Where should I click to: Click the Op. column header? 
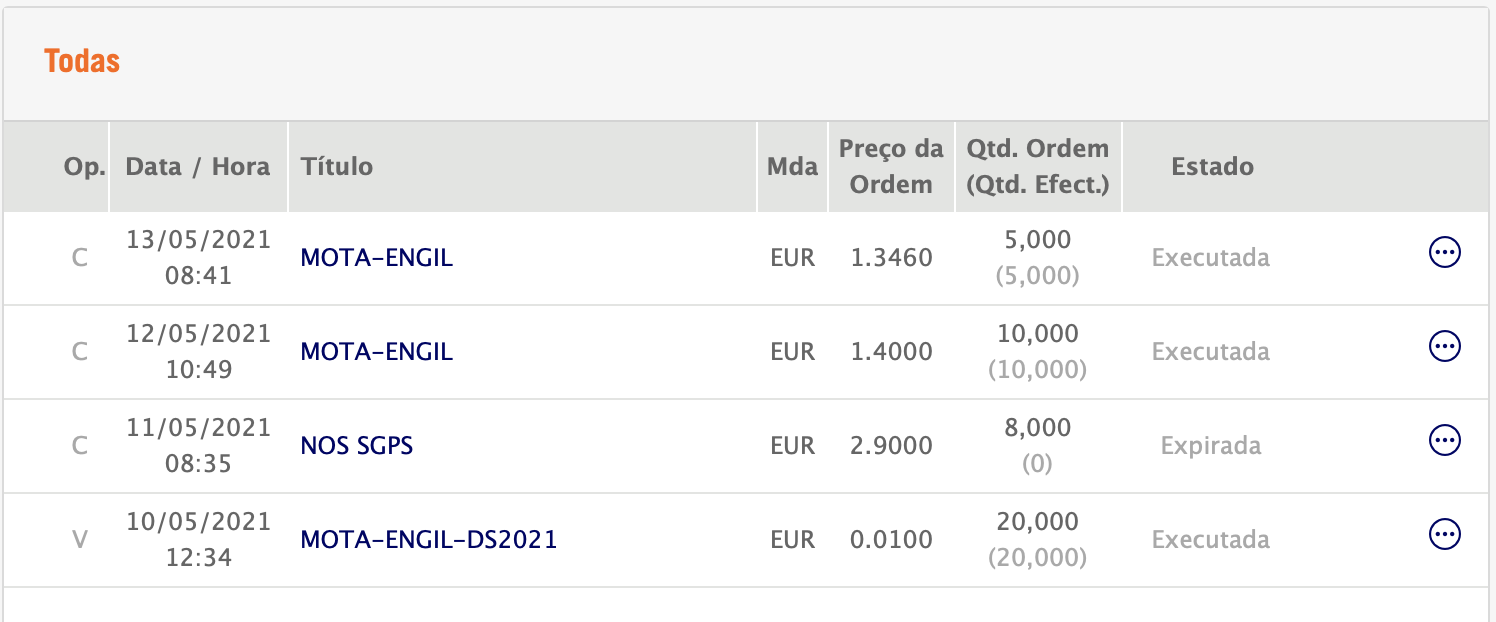pyautogui.click(x=85, y=166)
